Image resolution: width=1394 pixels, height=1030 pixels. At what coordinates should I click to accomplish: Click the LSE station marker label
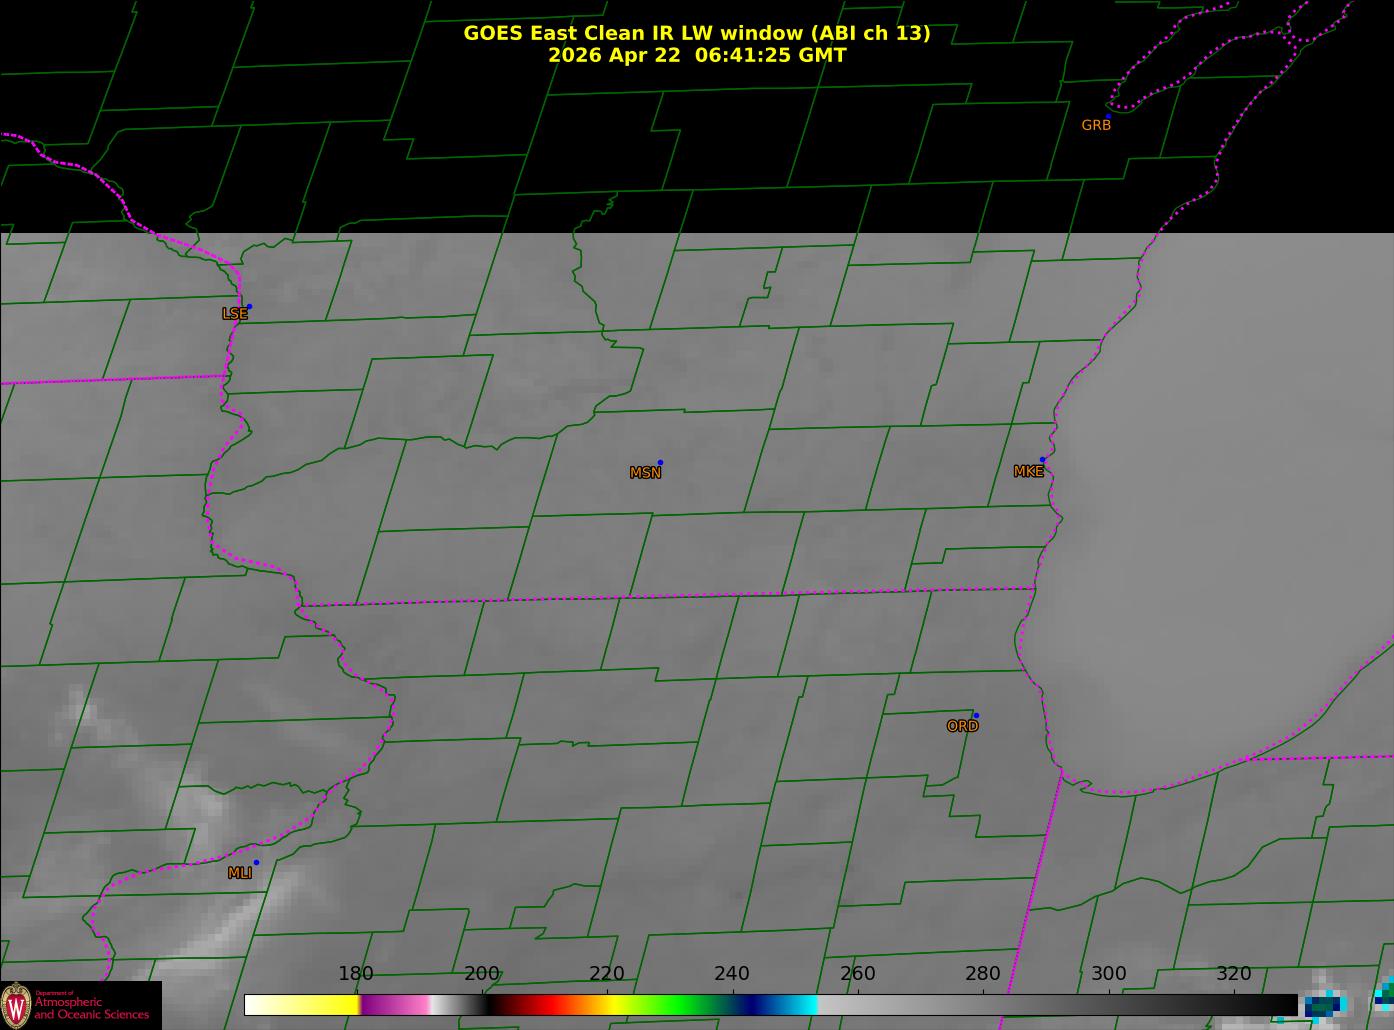click(x=235, y=314)
